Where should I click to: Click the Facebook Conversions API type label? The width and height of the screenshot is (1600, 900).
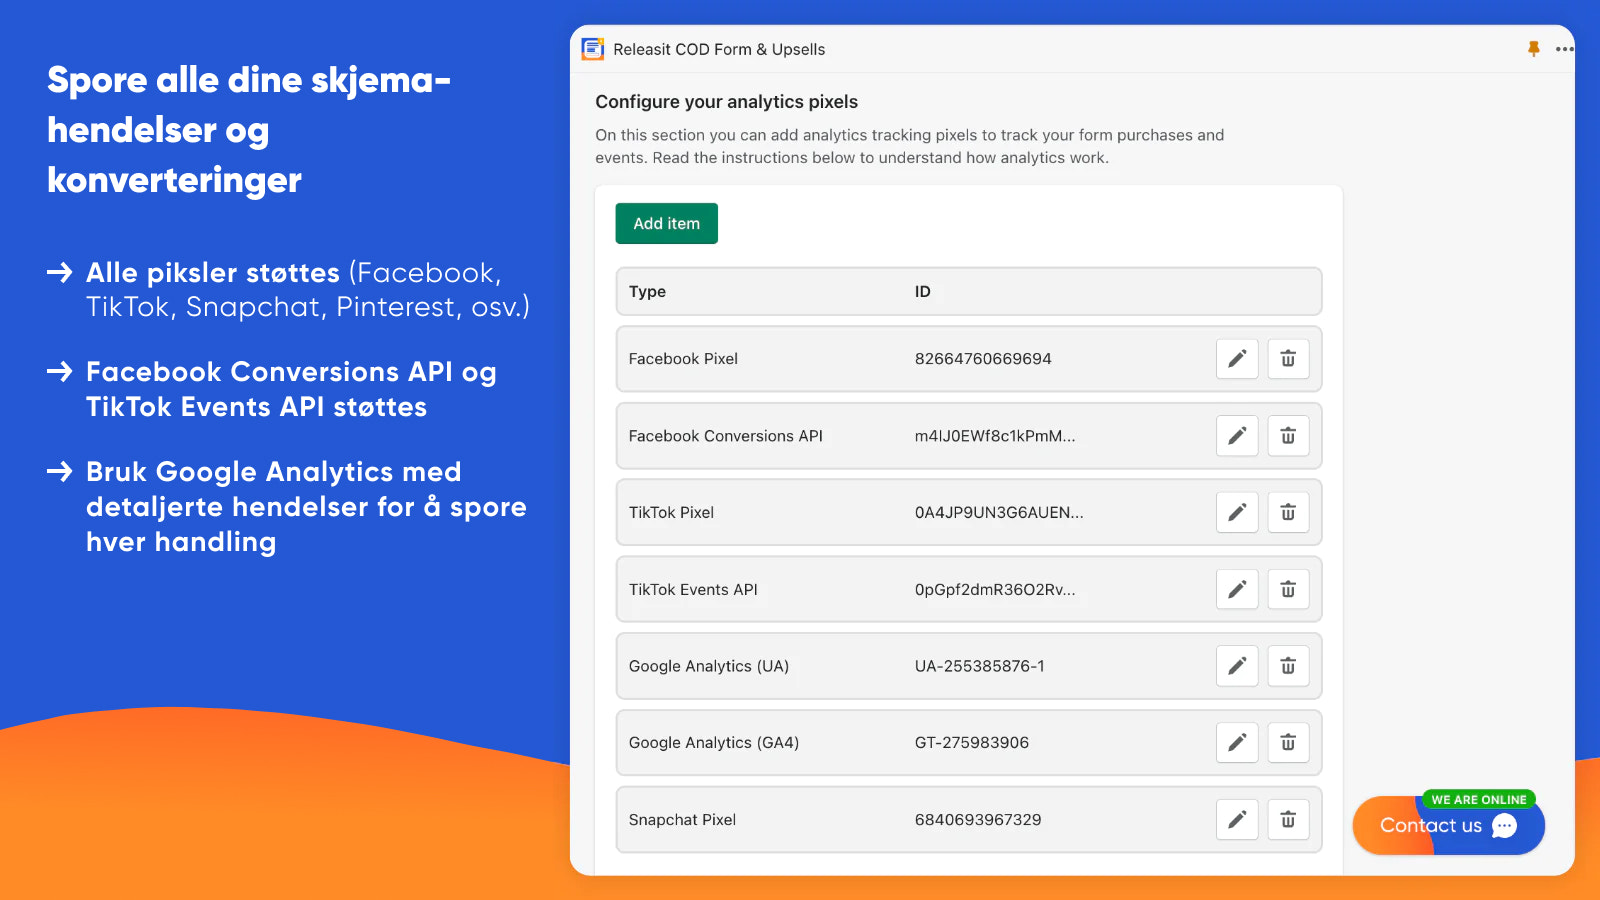(725, 436)
